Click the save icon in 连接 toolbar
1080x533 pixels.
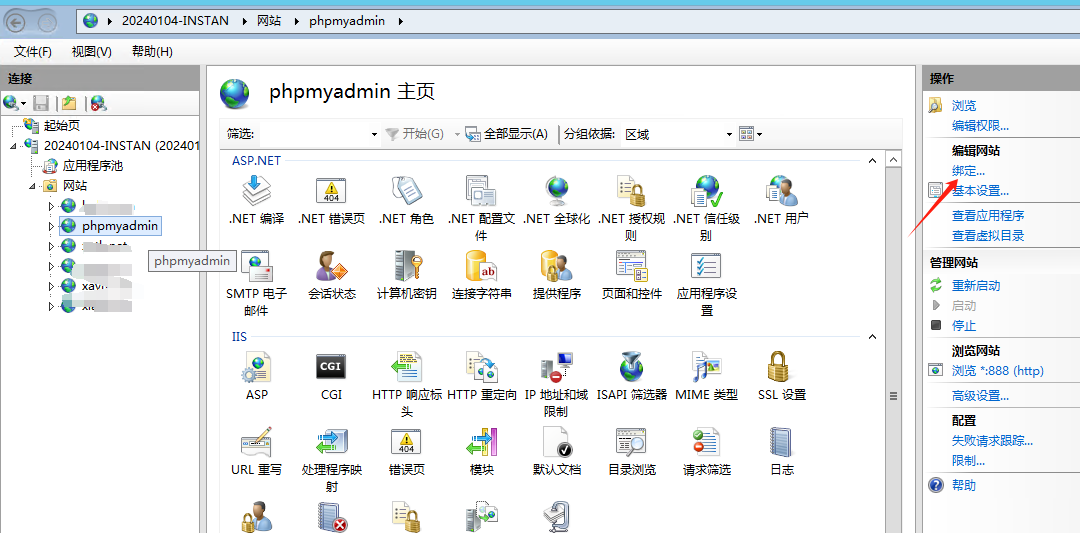click(41, 103)
